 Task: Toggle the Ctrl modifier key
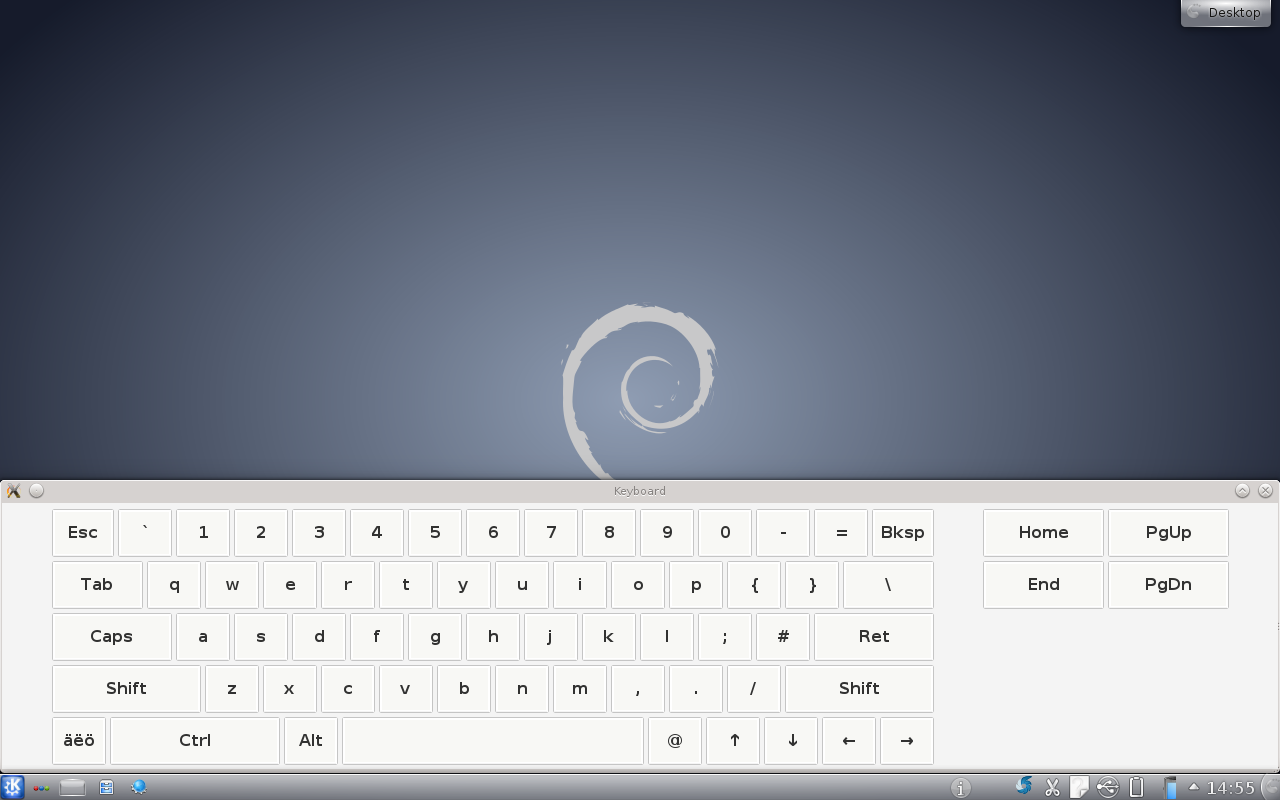tap(195, 741)
